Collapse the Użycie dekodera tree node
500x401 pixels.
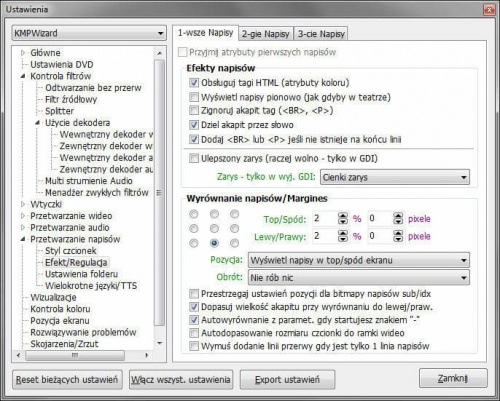pyautogui.click(x=38, y=123)
